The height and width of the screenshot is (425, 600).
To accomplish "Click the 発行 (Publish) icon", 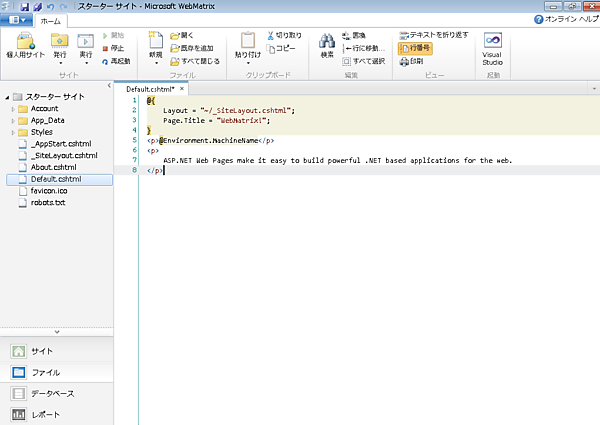I will 60,43.
